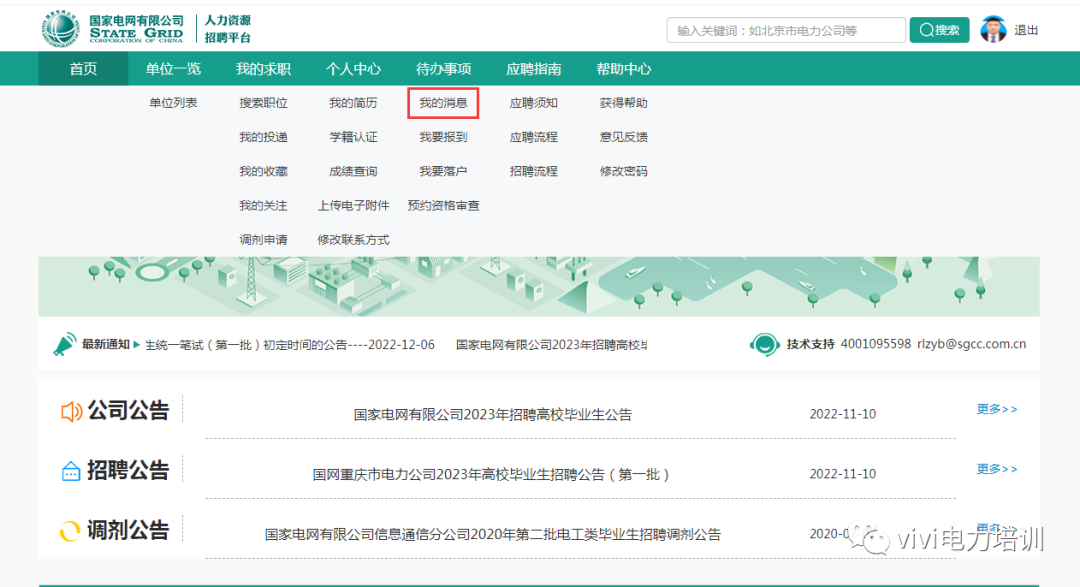Open the 国网重庆市电力公司2023 recruitment announcement
The width and height of the screenshot is (1080, 587).
[490, 474]
